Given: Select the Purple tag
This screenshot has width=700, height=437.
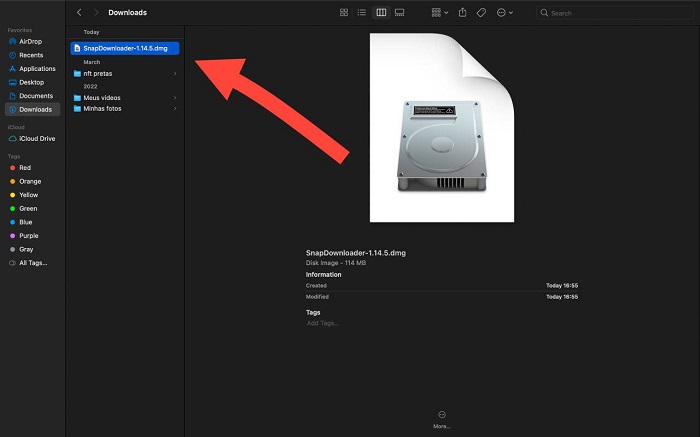Looking at the screenshot, I should click(29, 236).
